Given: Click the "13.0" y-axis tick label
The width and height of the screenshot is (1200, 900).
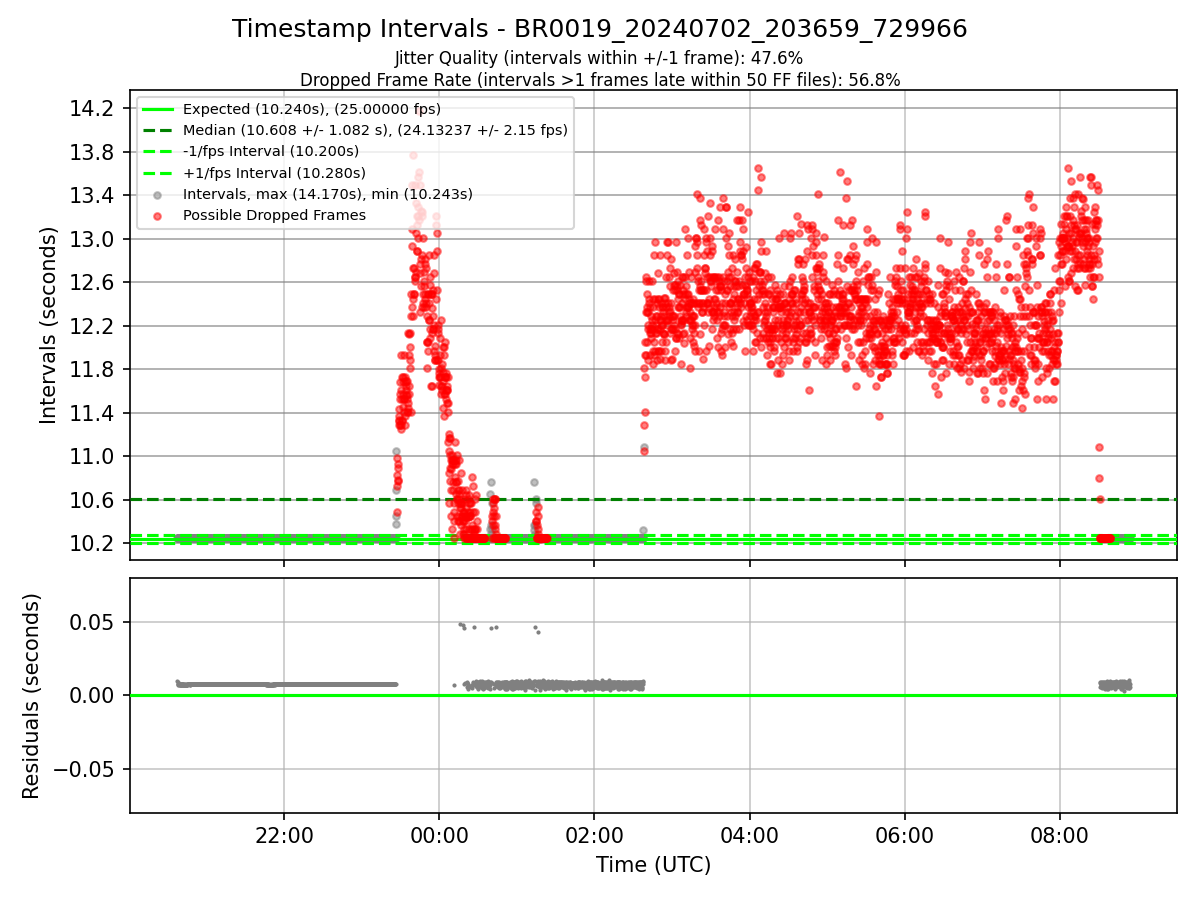Looking at the screenshot, I should click(91, 239).
